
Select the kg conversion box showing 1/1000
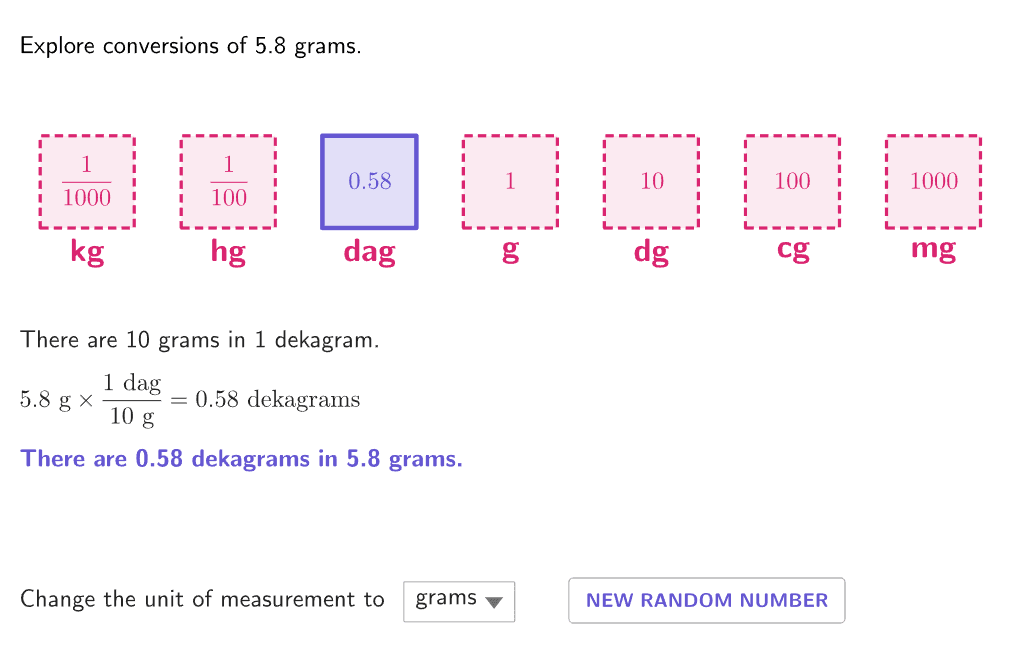87,182
